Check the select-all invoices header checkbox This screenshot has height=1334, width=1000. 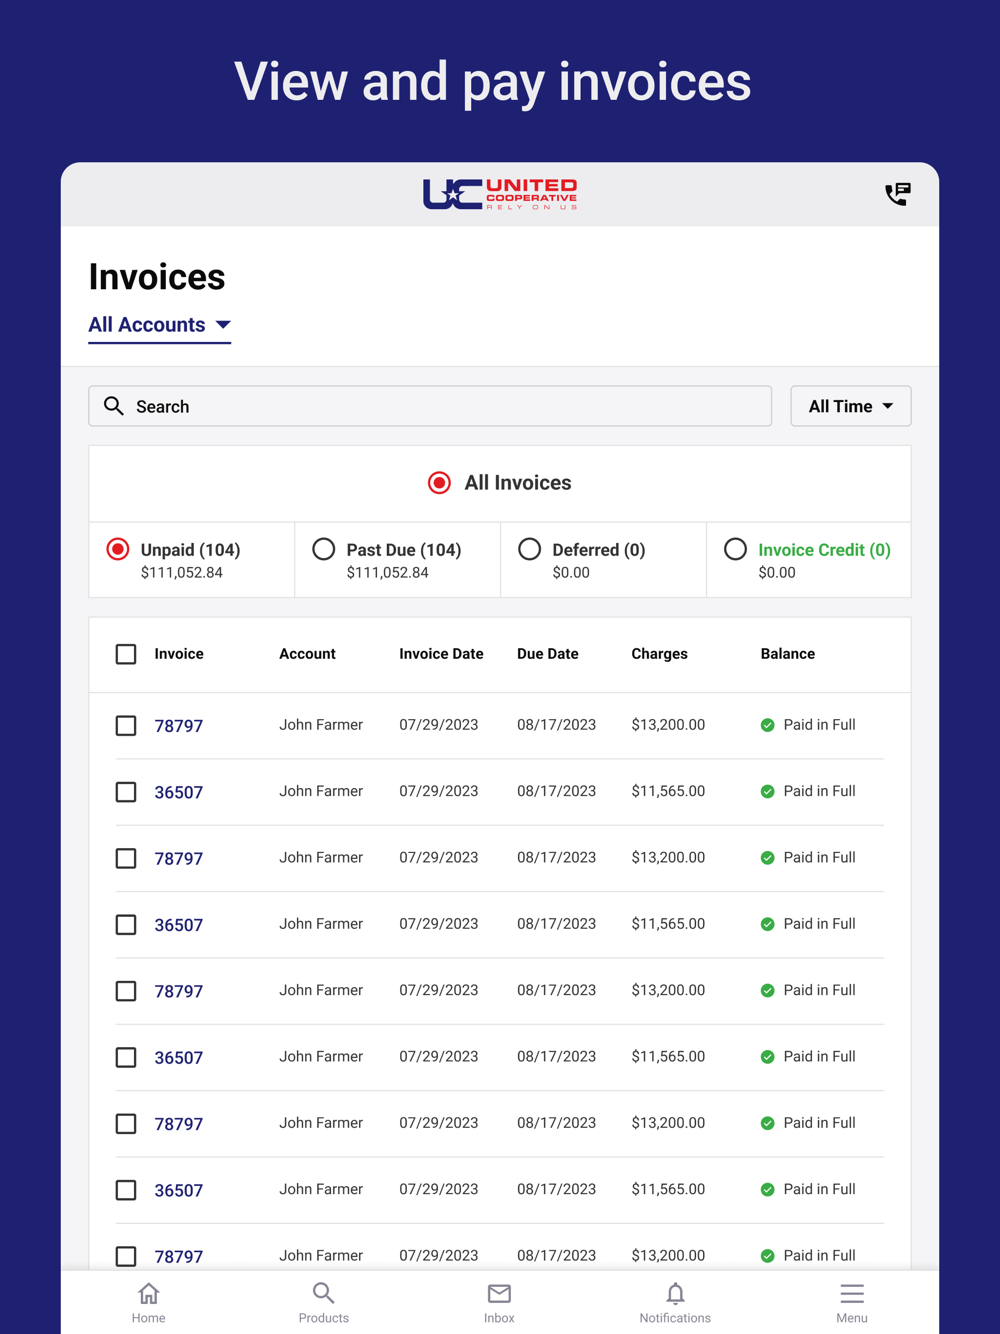[126, 654]
